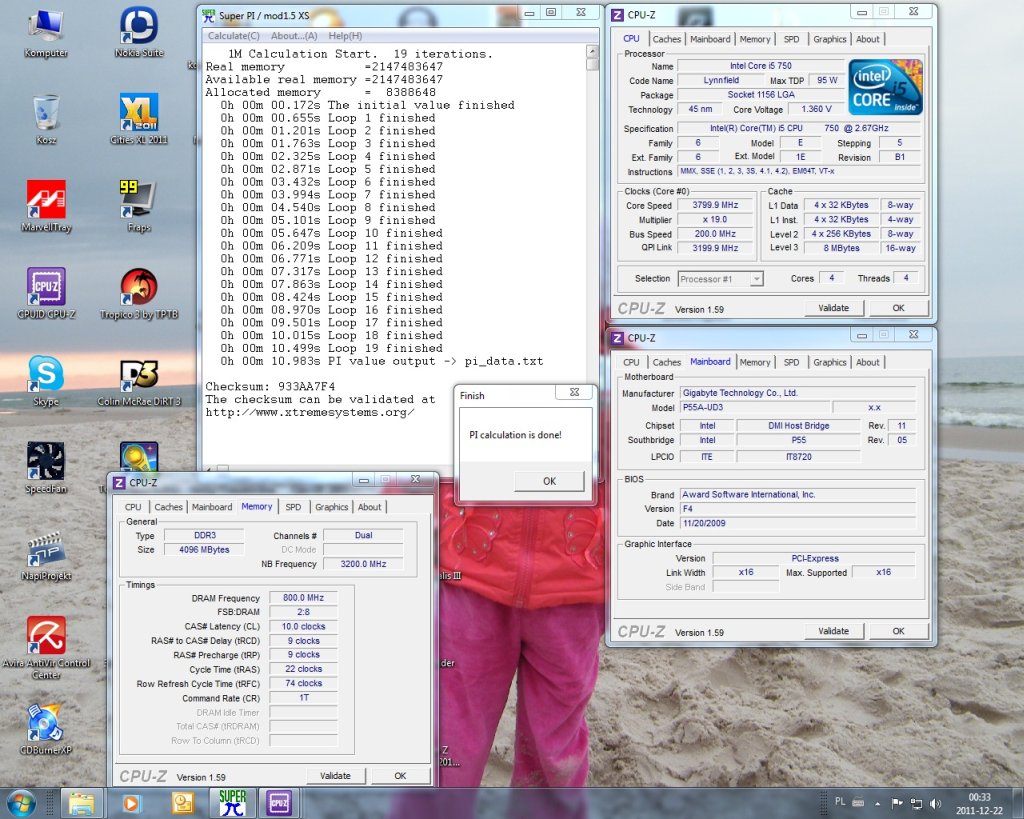Click OK in the Memory CPU-Z window
This screenshot has width=1024, height=819.
pos(400,776)
